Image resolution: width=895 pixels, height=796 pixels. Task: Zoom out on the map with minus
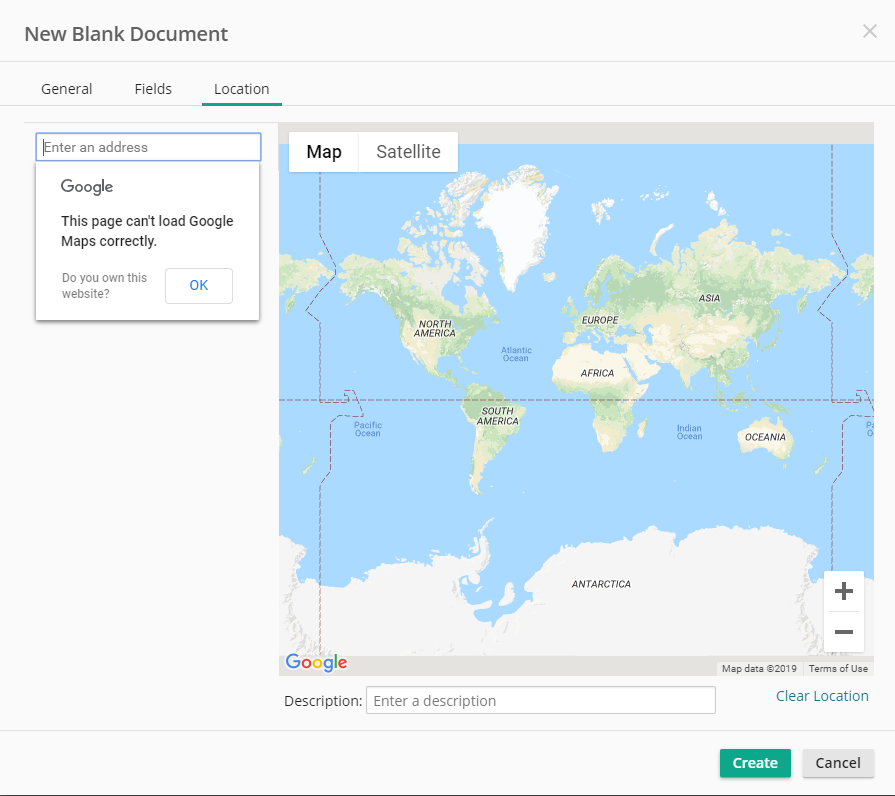tap(843, 632)
